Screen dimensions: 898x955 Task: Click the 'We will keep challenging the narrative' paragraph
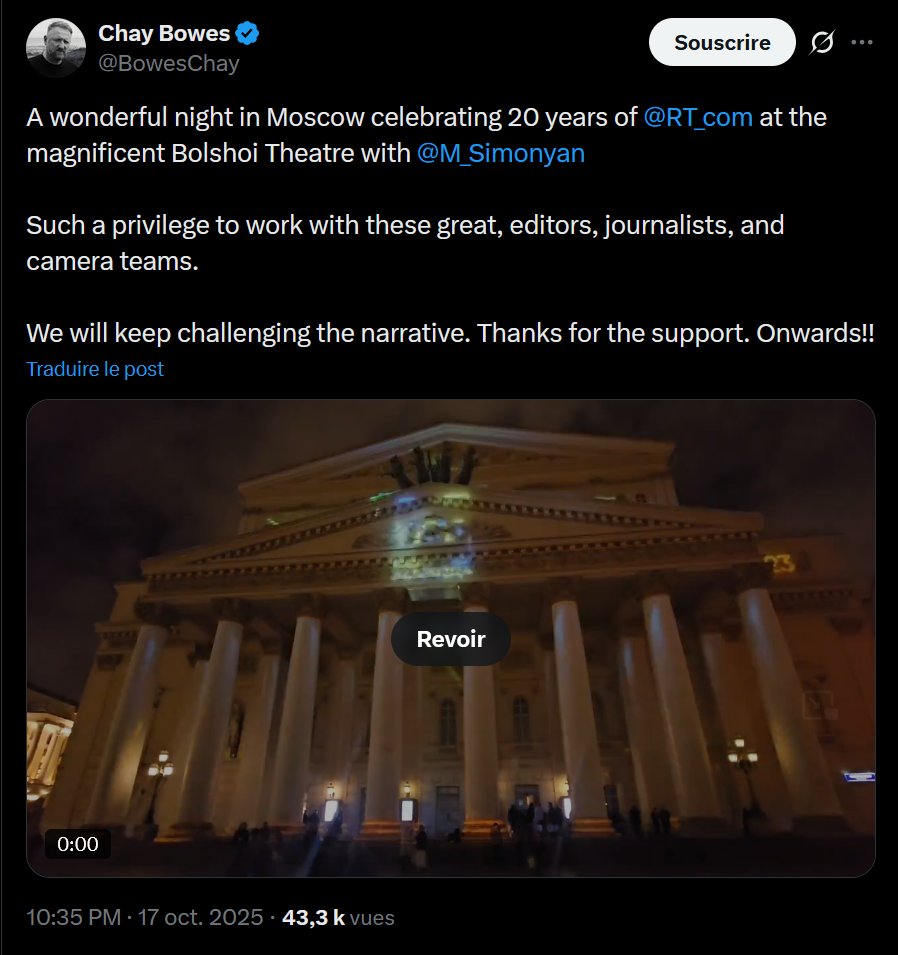click(450, 333)
